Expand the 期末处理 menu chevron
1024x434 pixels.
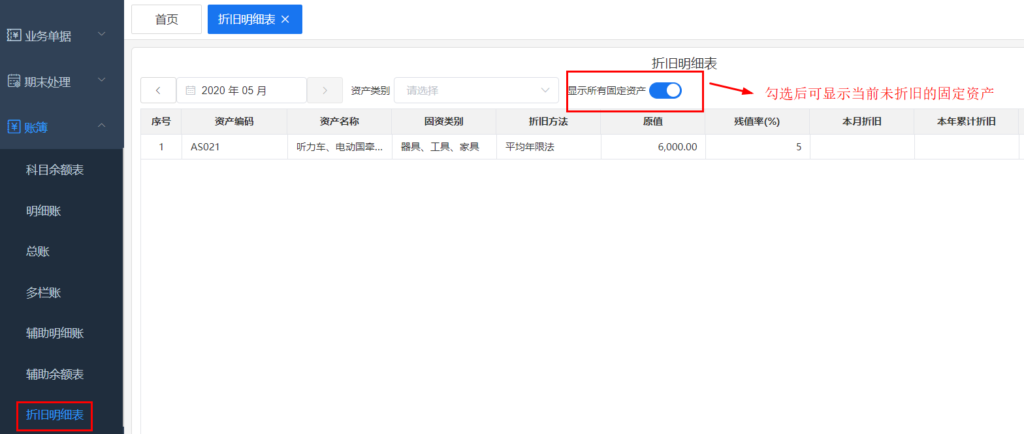tap(101, 80)
